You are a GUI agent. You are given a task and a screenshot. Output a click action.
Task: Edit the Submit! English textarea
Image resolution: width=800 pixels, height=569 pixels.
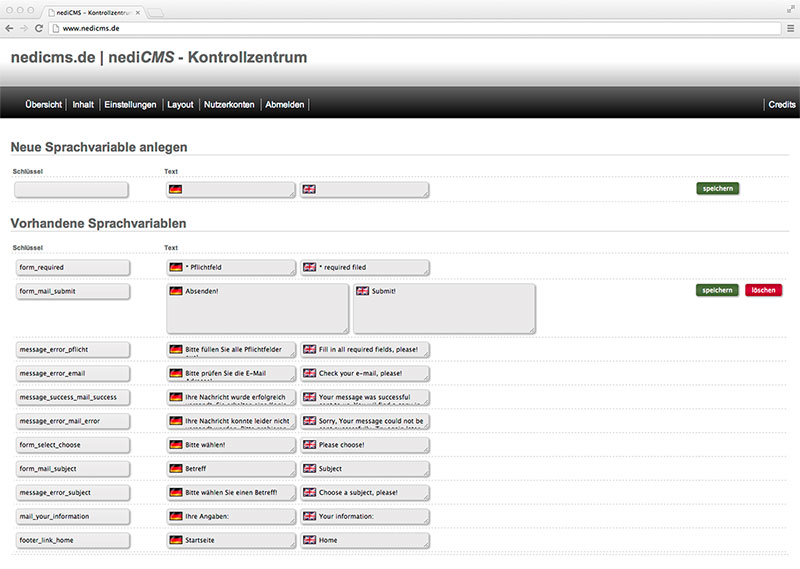point(444,309)
